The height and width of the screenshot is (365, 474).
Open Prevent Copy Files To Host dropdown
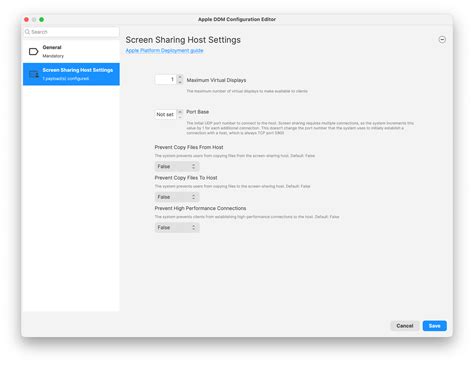[177, 197]
